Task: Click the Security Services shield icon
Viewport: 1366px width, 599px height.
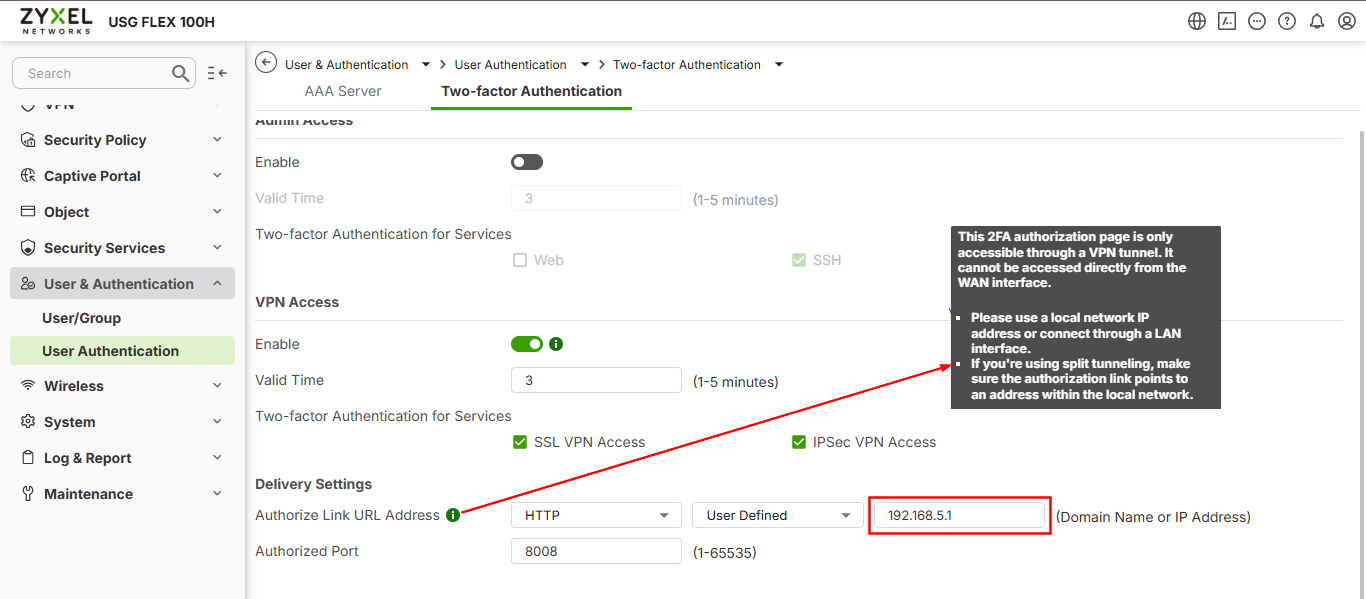Action: coord(28,248)
